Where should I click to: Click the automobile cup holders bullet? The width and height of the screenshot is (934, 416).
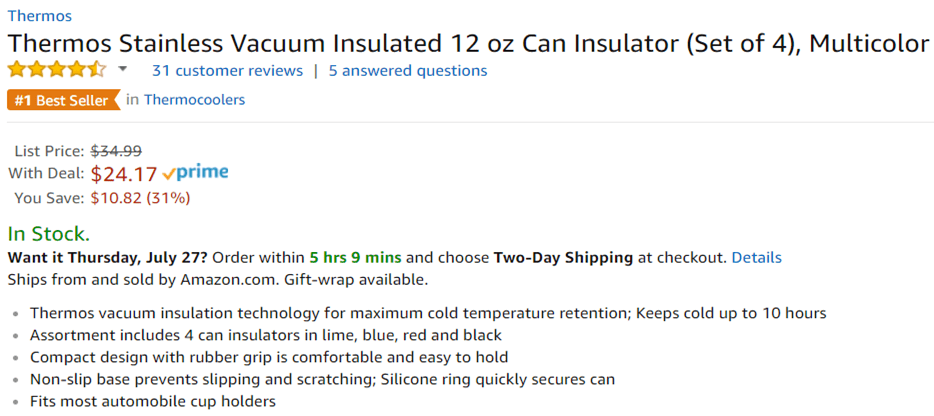click(x=153, y=402)
